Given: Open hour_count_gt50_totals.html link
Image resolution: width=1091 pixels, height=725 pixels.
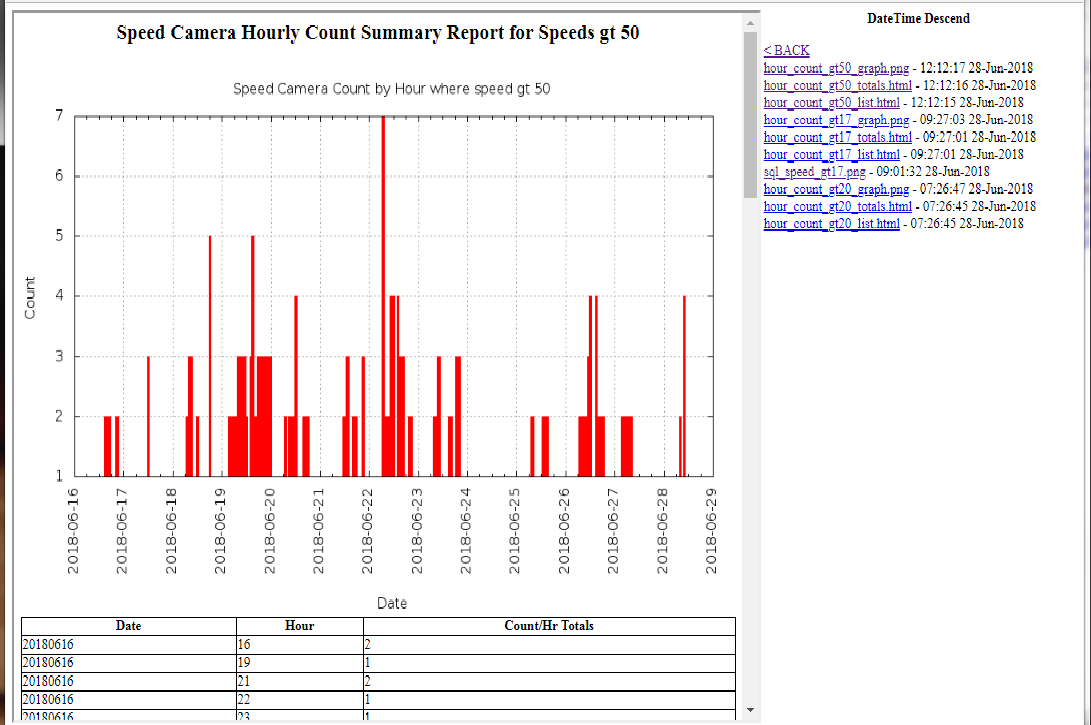Looking at the screenshot, I should (x=837, y=86).
